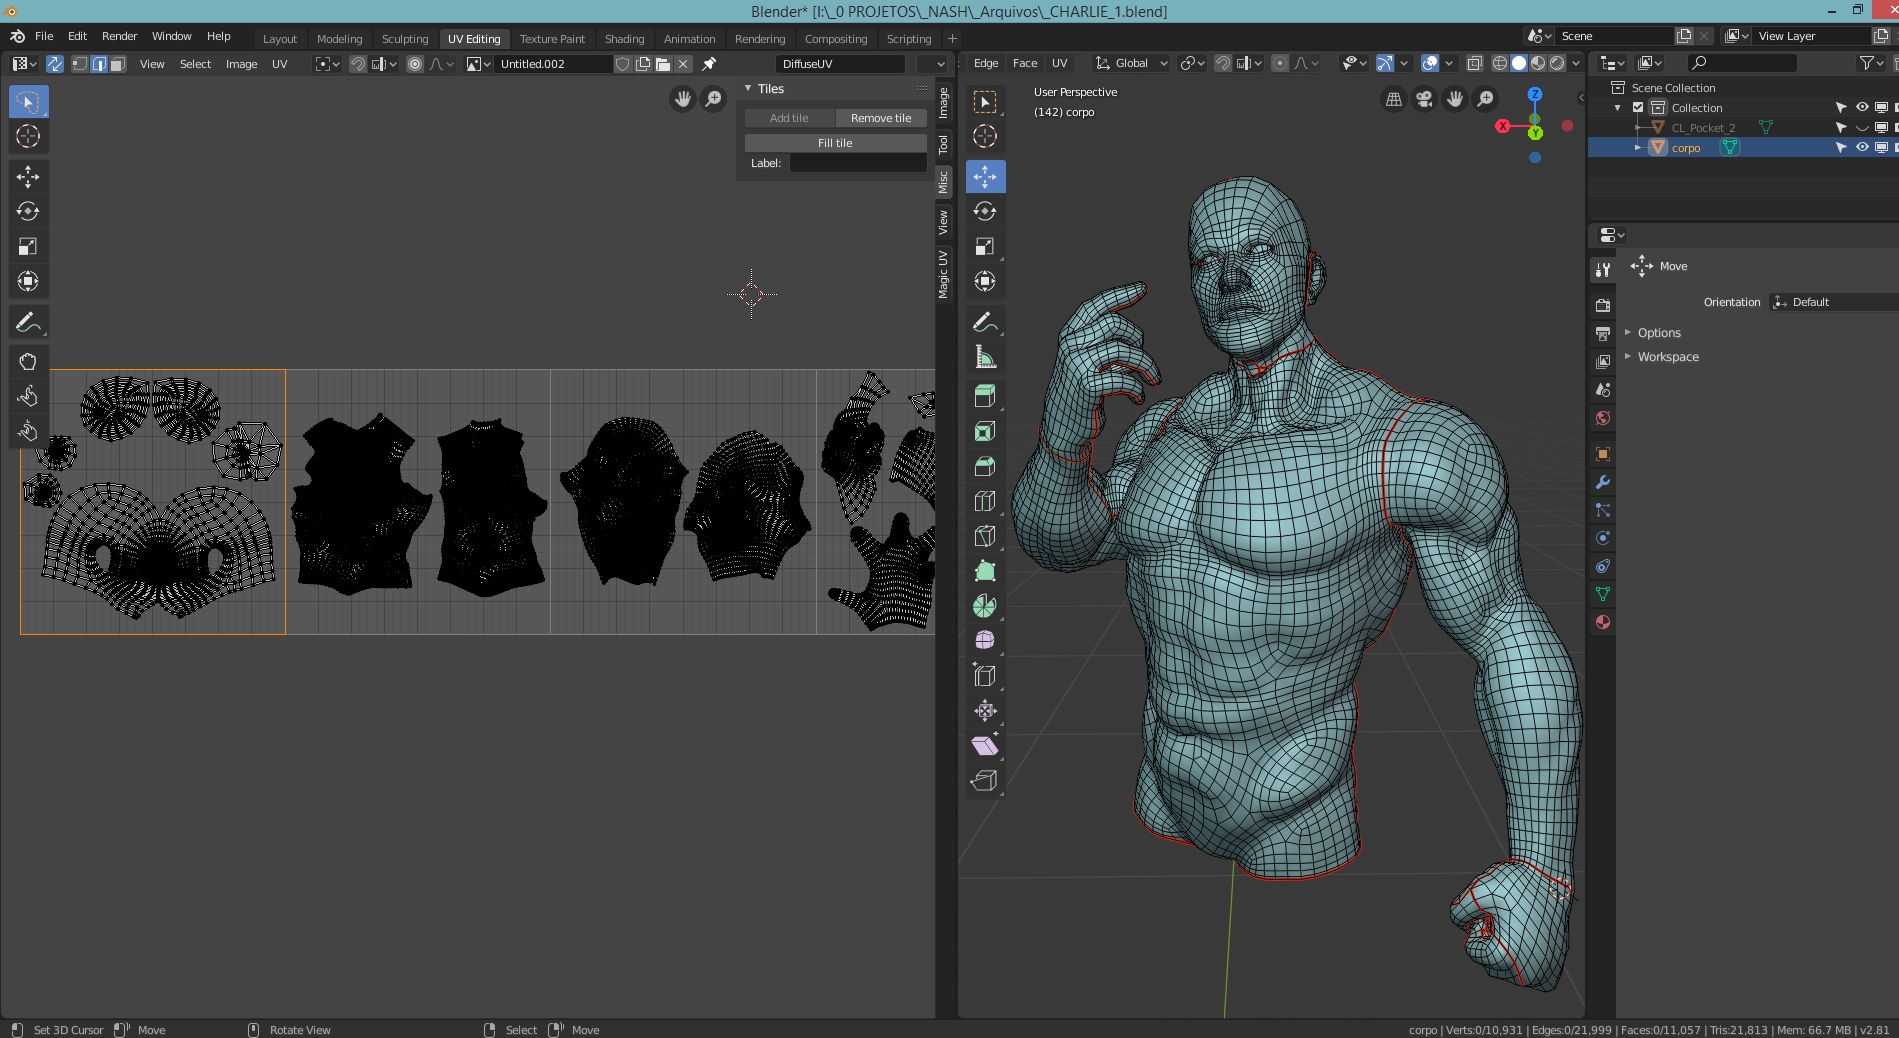Select the Grab sculpt tool in UV editor

28,361
